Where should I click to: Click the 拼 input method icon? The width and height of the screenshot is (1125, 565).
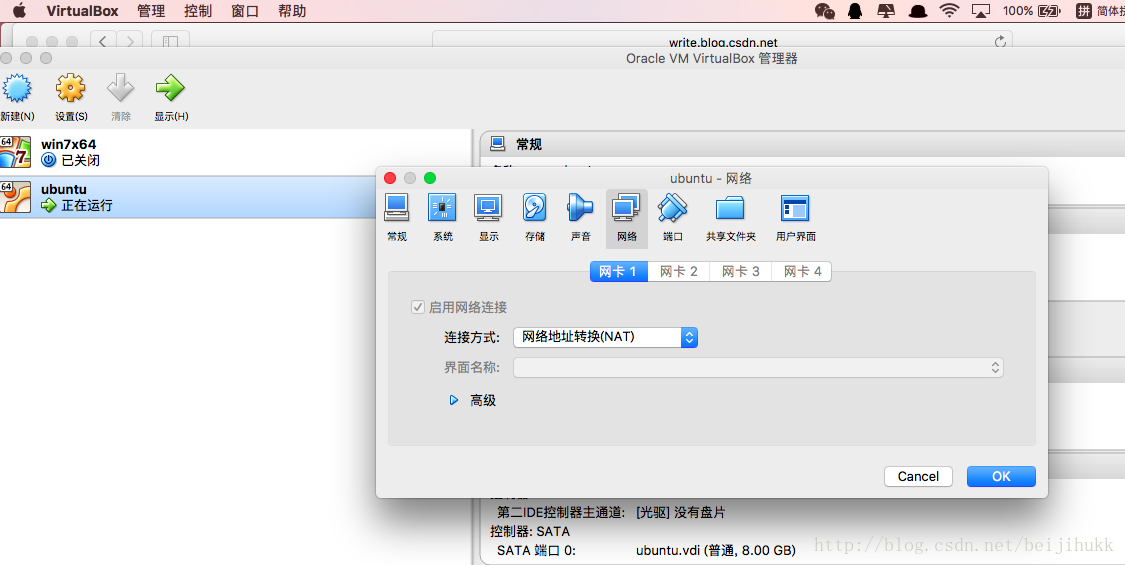(x=1083, y=11)
